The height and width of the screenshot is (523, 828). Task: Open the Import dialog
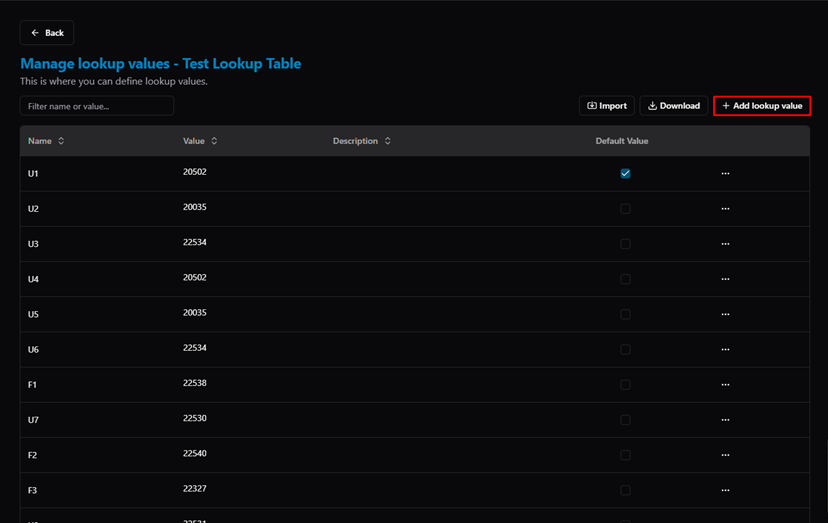[x=607, y=106]
